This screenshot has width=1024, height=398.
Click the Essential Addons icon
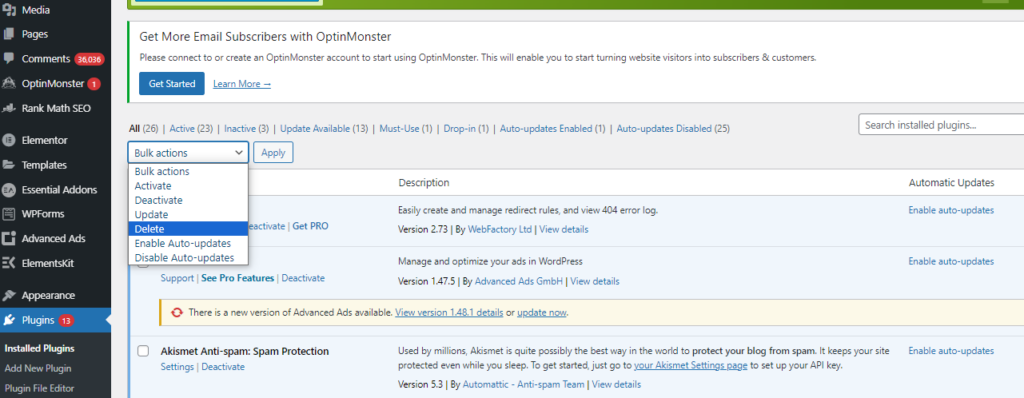9,190
